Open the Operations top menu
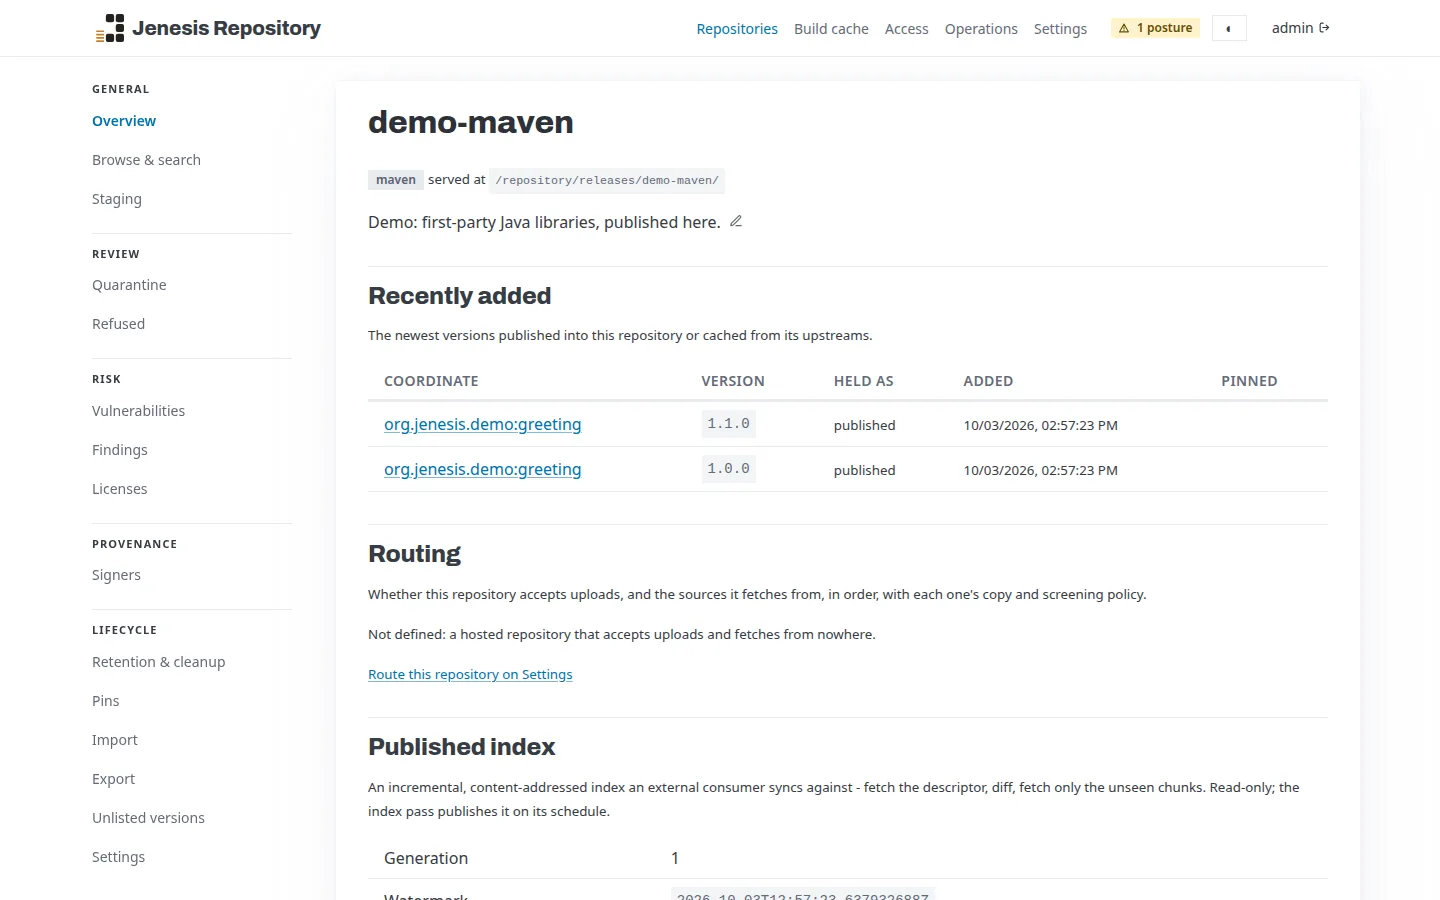1440x900 pixels. pos(981,29)
